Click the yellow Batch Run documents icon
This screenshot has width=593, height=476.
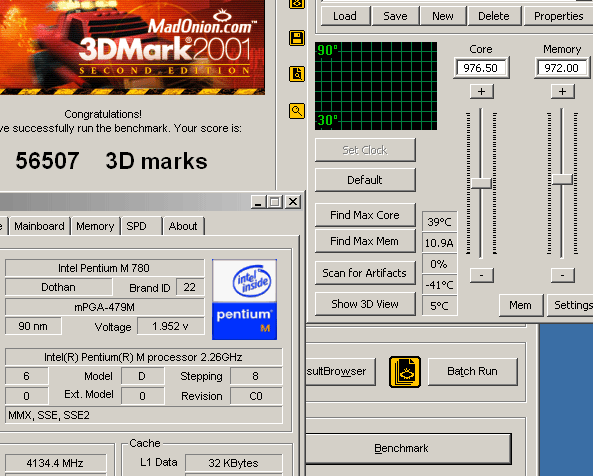405,372
